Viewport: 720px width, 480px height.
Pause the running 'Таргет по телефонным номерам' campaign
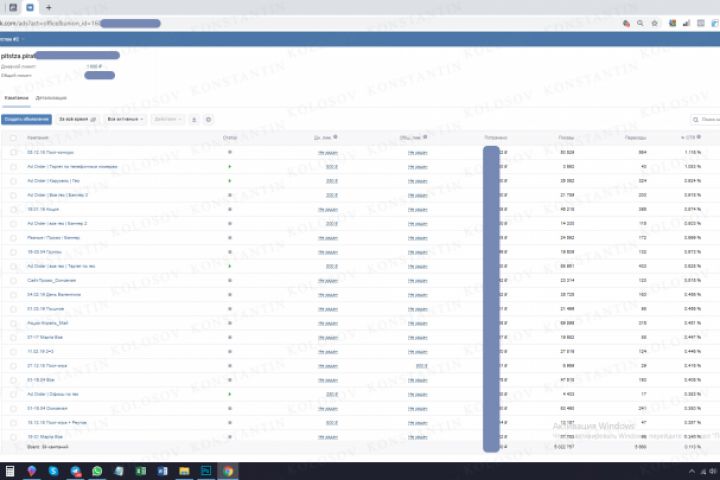(230, 166)
